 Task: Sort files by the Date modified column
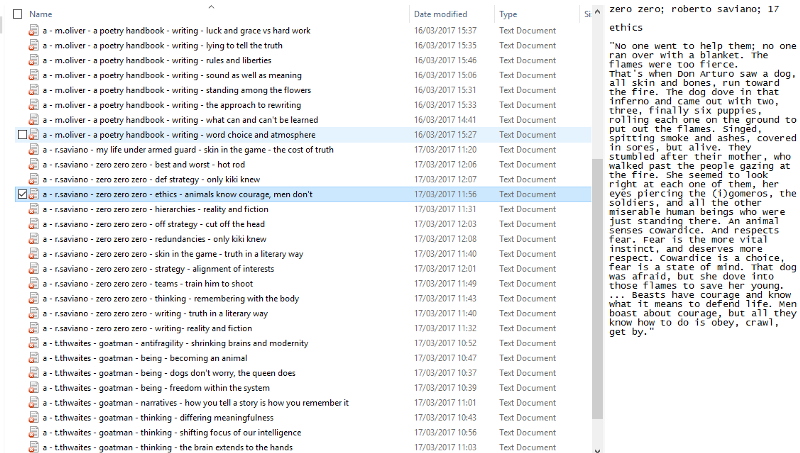click(440, 14)
